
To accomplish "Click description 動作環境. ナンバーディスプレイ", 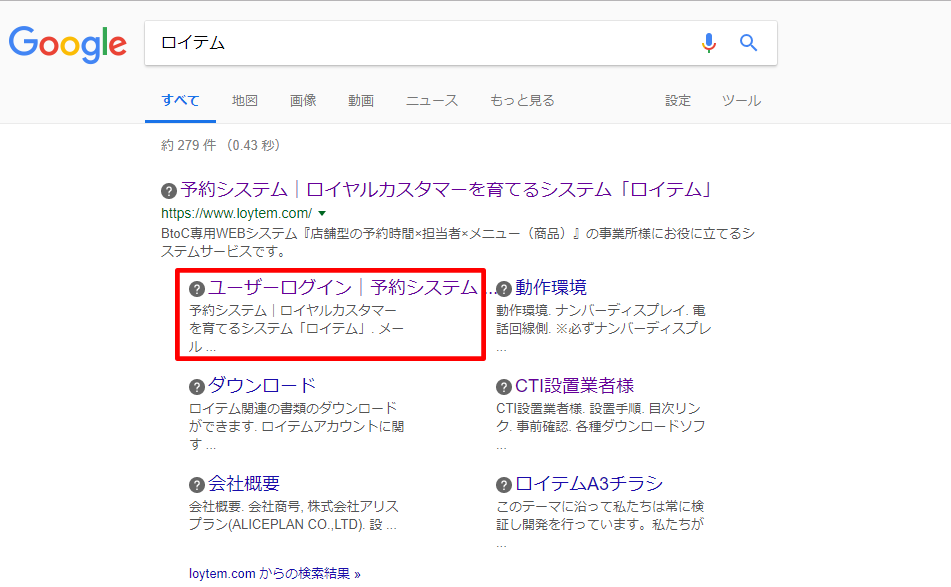I will coord(603,328).
